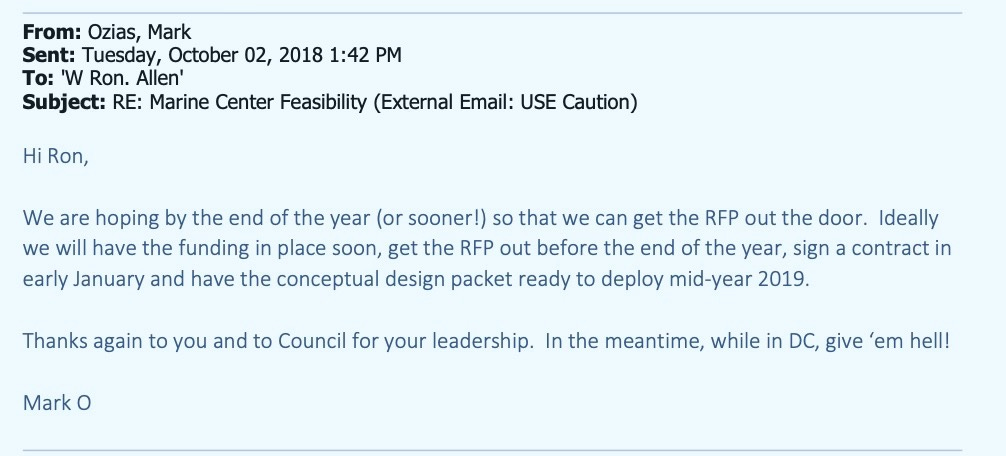Click the "From:" header label
The height and width of the screenshot is (456, 1006).
(53, 32)
